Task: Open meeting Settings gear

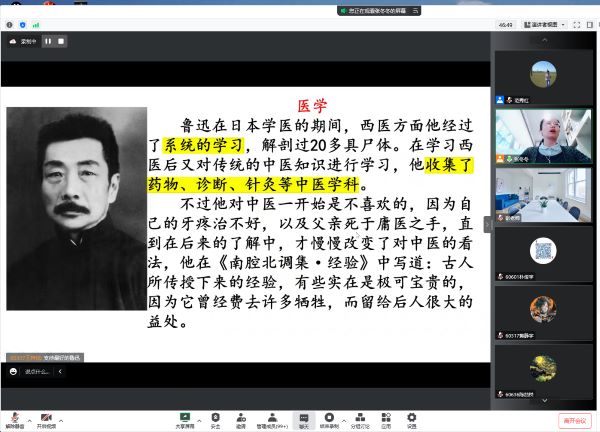Action: (411, 418)
